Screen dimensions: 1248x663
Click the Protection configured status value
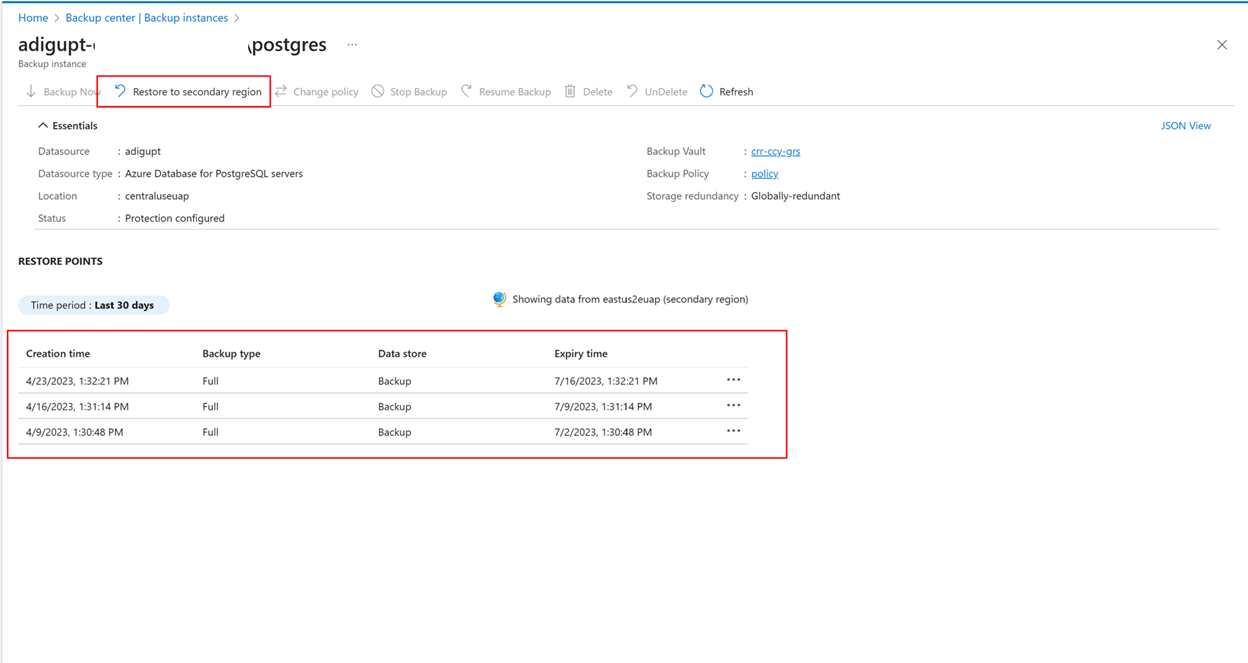point(175,218)
